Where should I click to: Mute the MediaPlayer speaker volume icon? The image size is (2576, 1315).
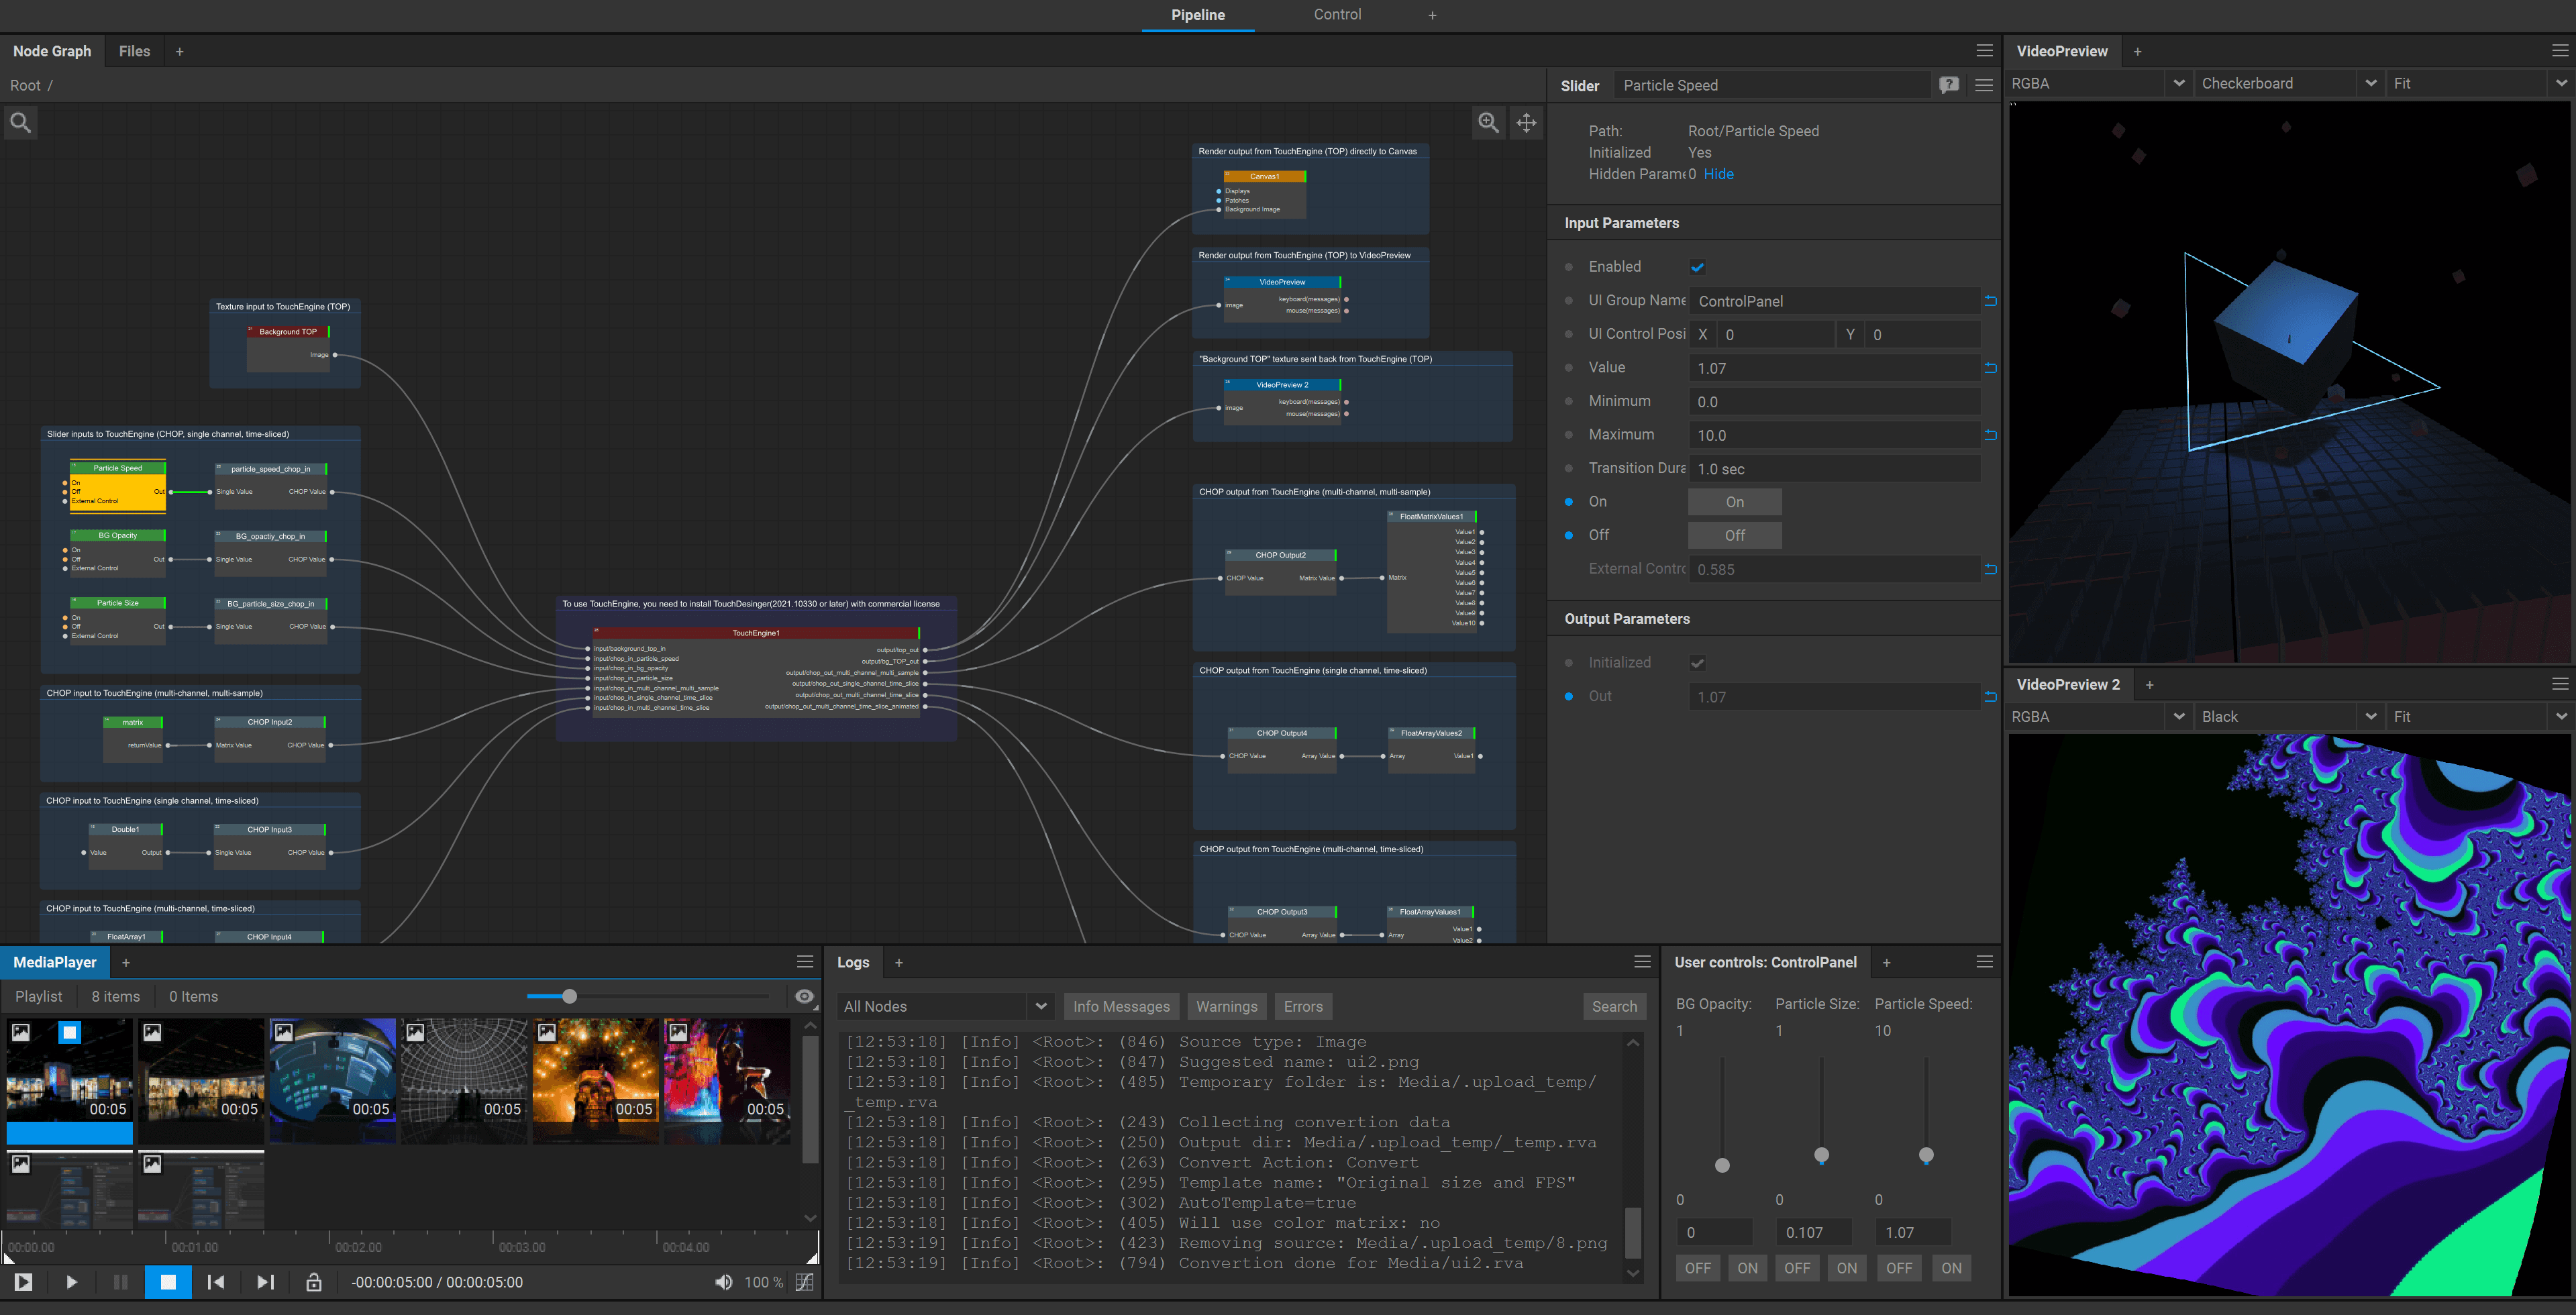click(723, 1282)
